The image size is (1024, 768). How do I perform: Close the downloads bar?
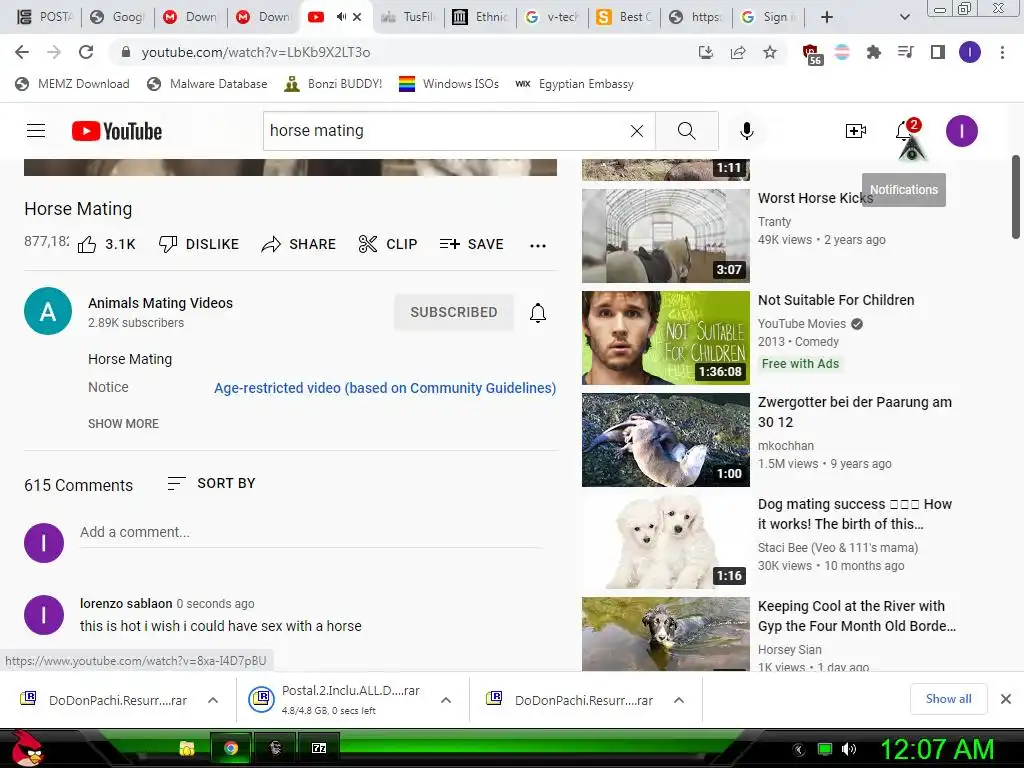click(1006, 699)
